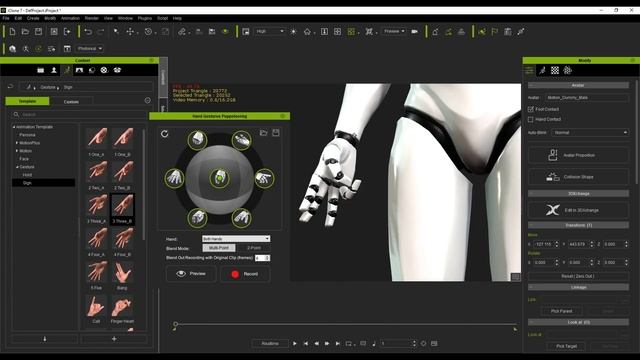The height and width of the screenshot is (360, 640).
Task: Collapse the Gesture tree node
Action: coord(17,167)
